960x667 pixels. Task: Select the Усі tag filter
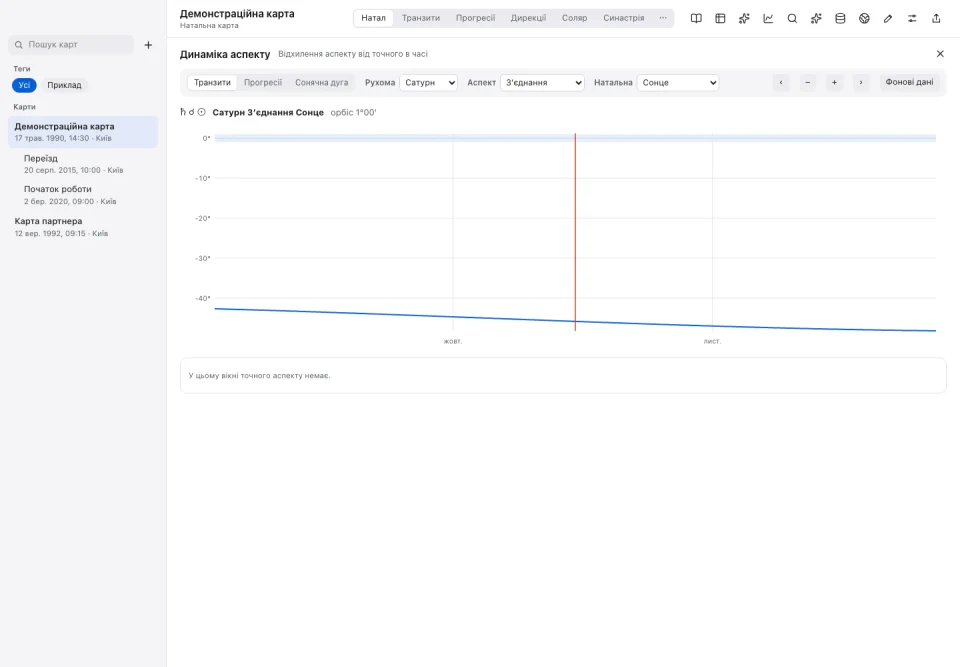point(24,85)
